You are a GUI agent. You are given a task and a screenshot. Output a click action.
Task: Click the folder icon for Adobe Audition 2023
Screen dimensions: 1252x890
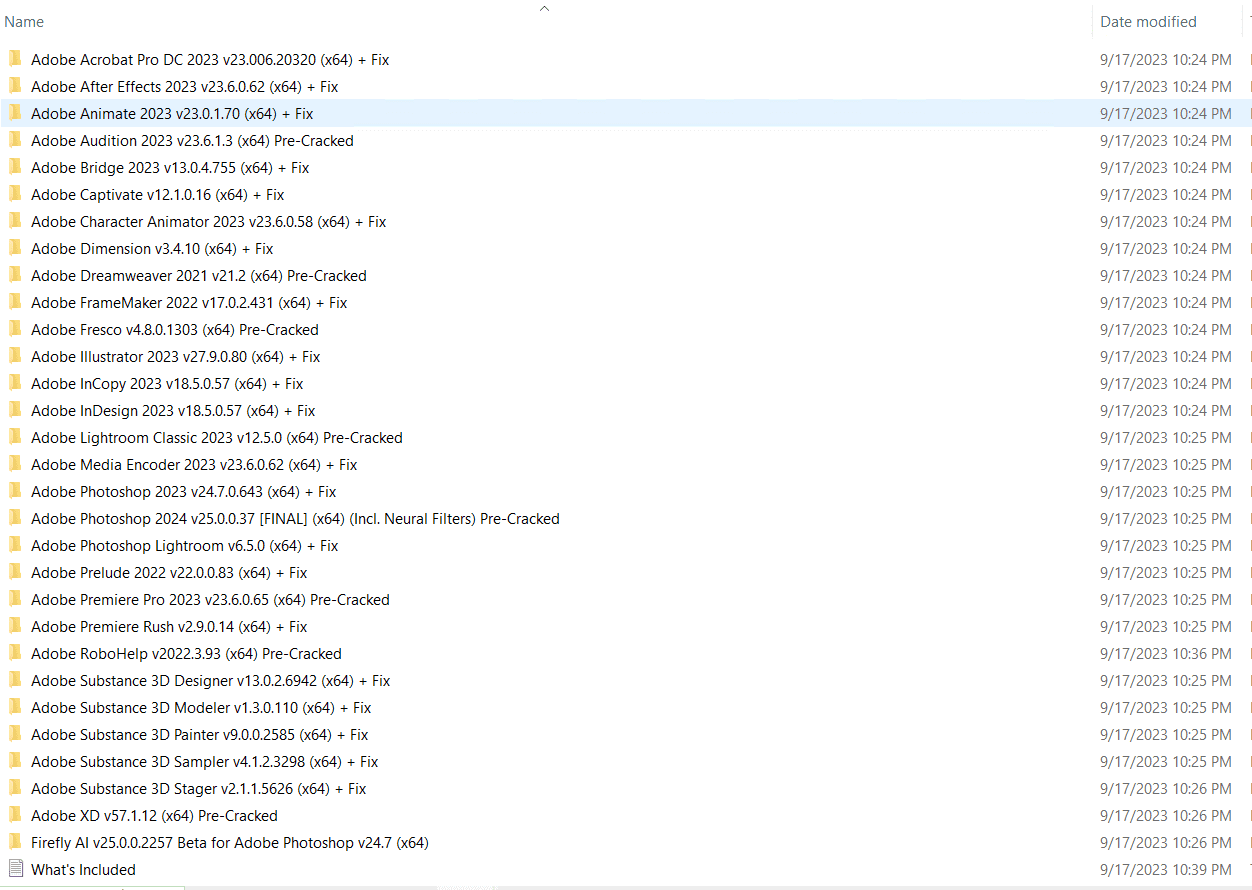15,140
